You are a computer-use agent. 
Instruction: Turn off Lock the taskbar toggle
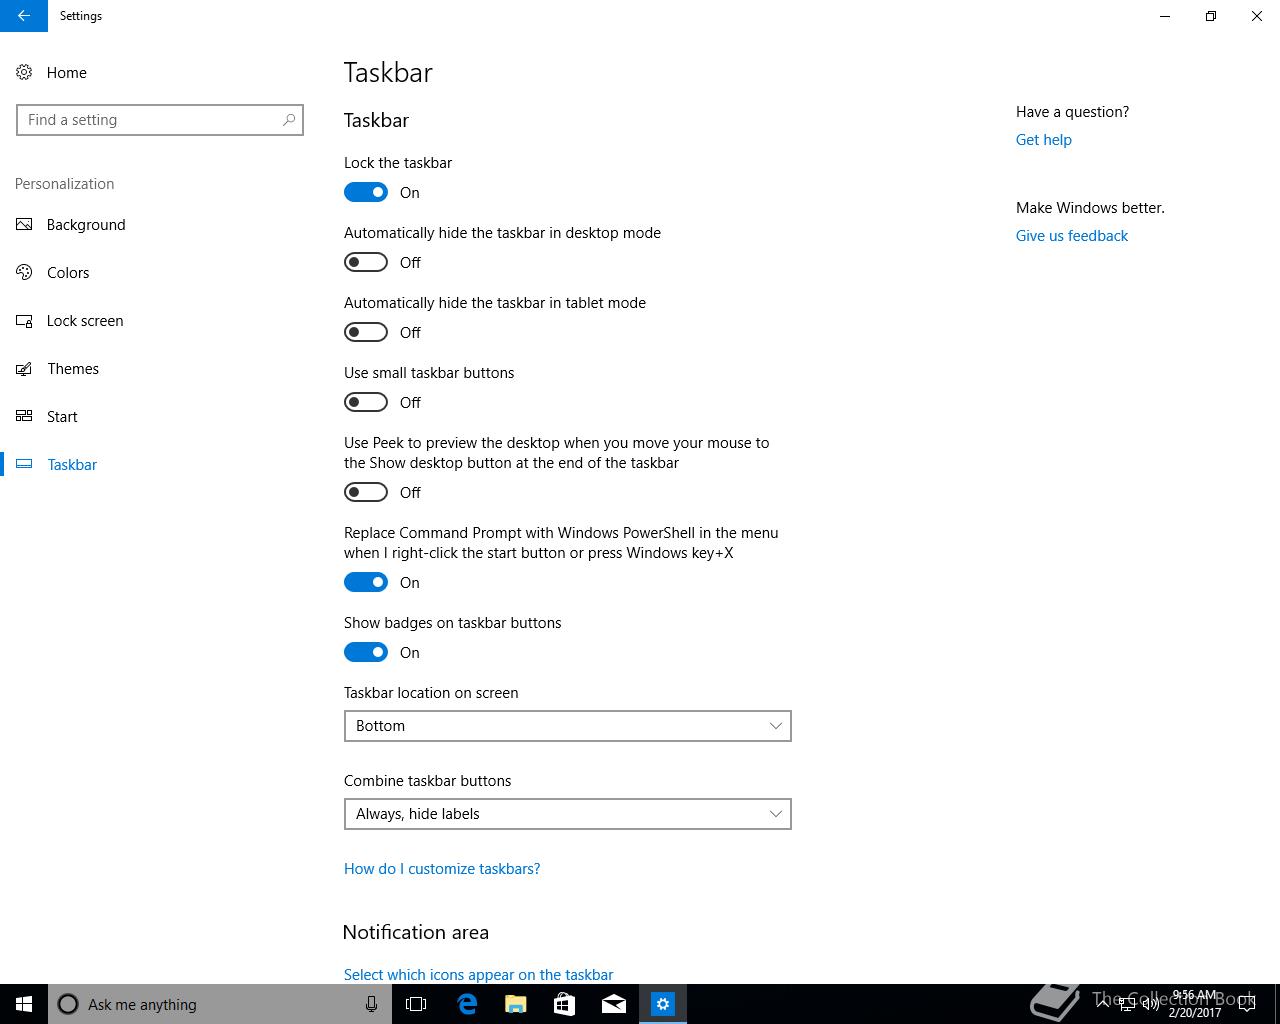click(366, 192)
